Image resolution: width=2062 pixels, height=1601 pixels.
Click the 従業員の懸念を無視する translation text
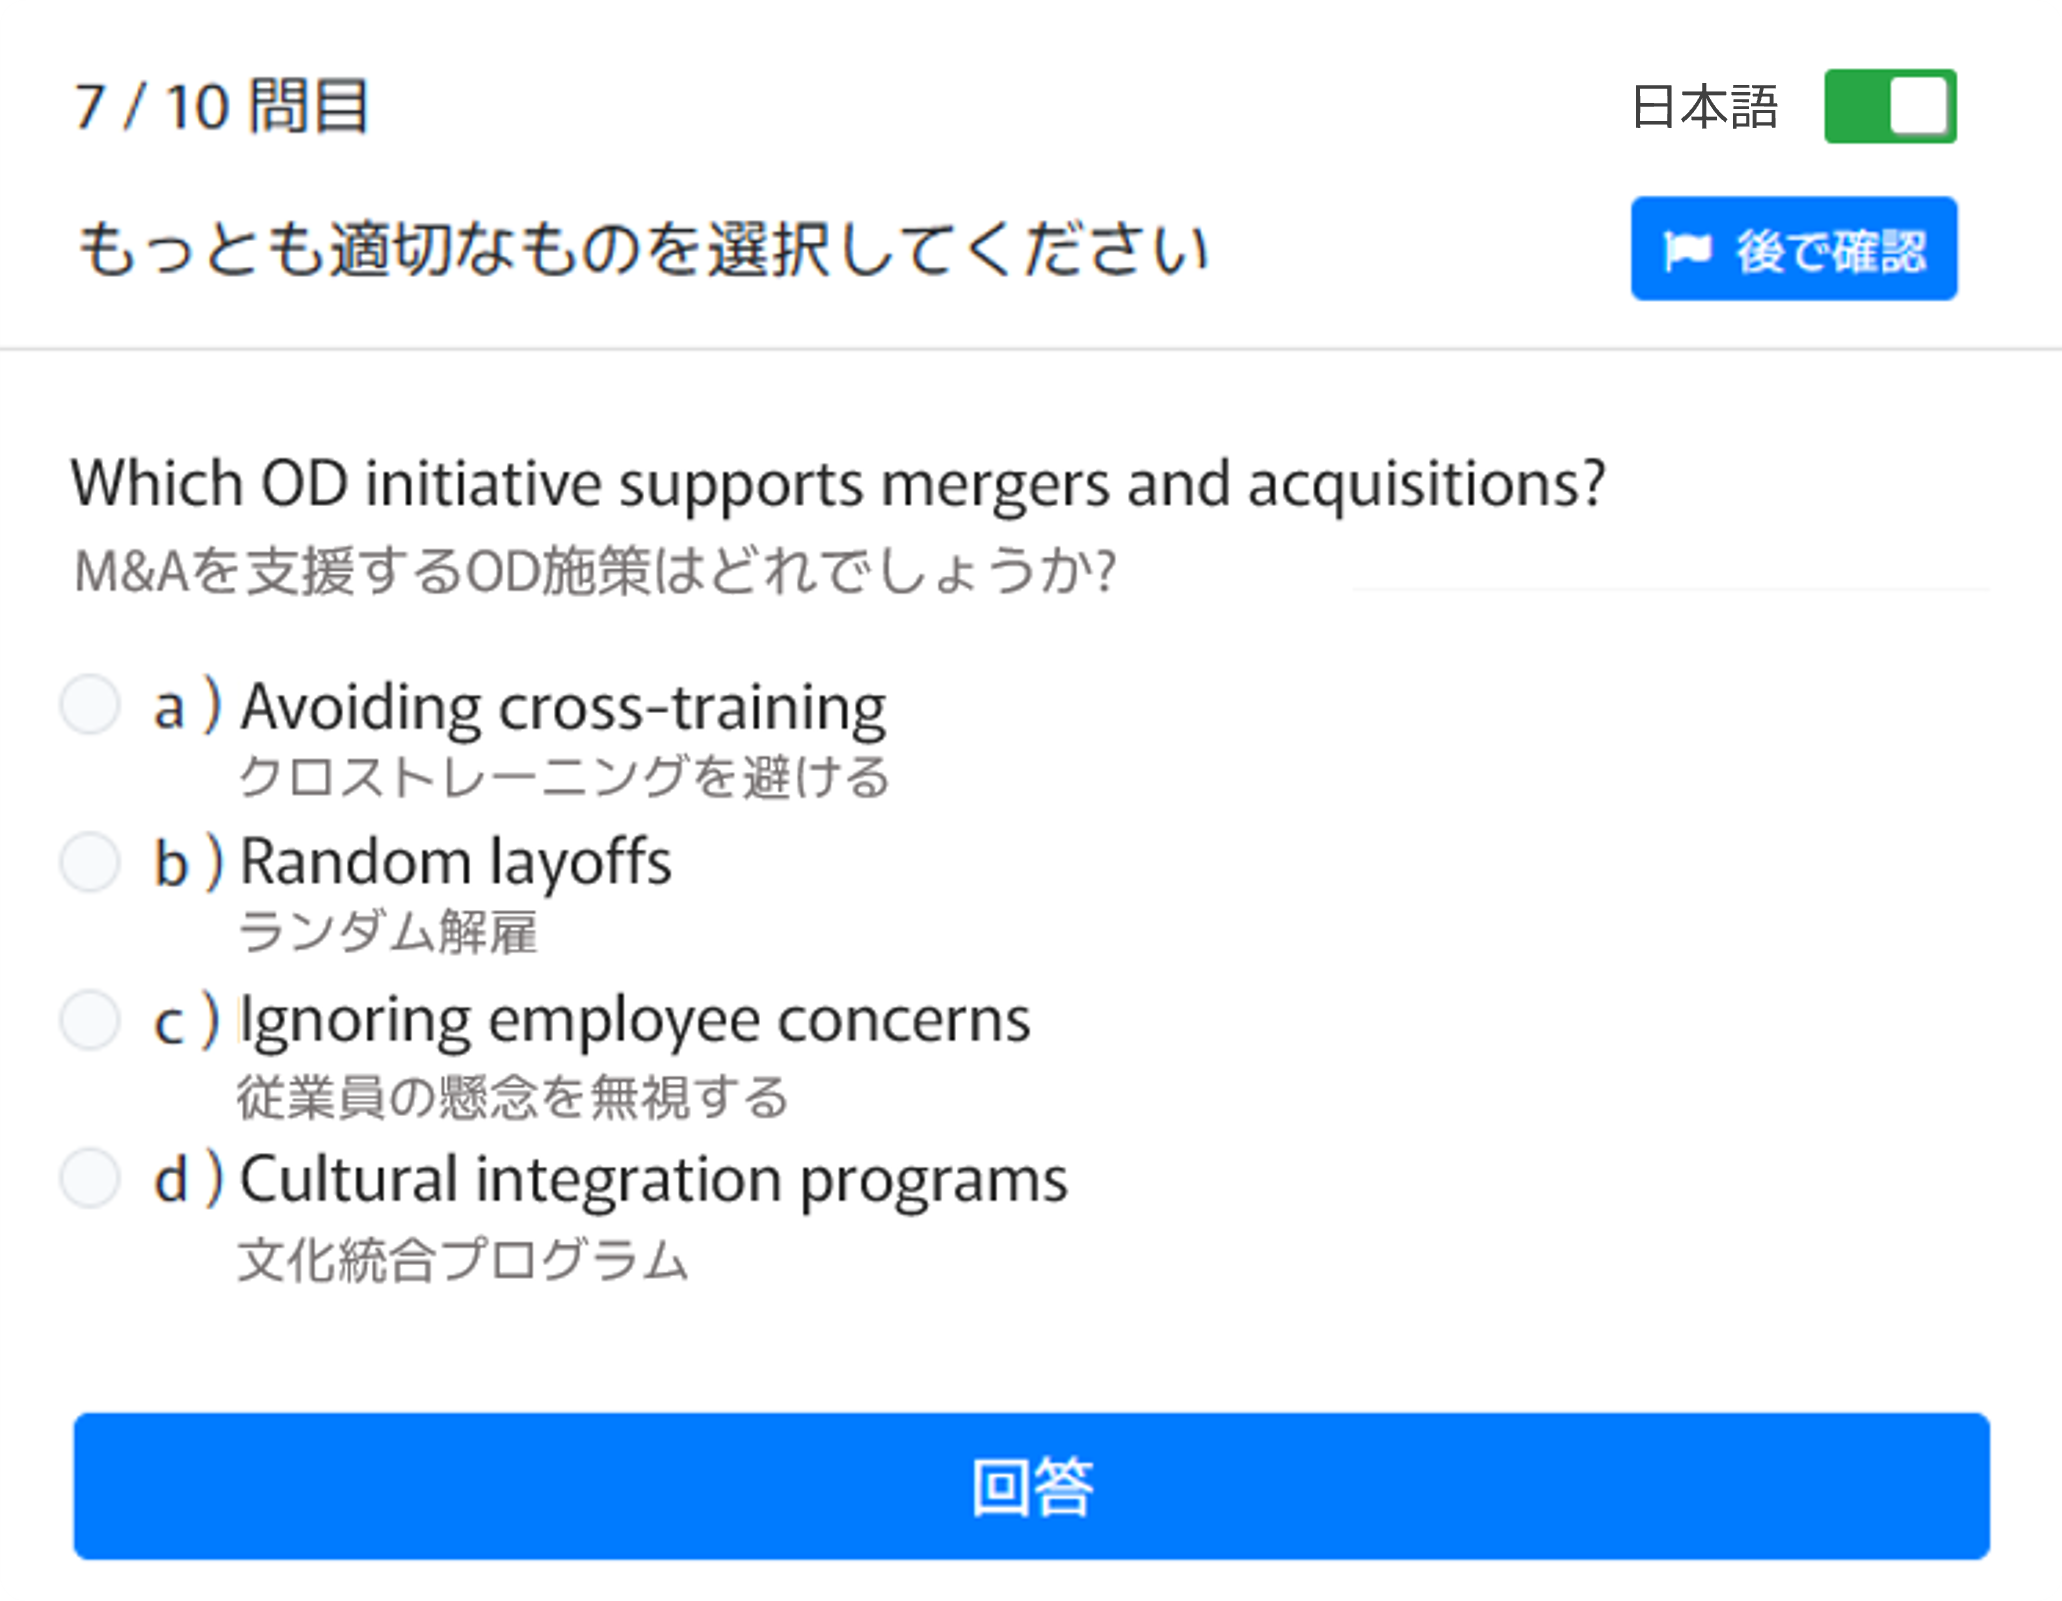[x=512, y=1096]
